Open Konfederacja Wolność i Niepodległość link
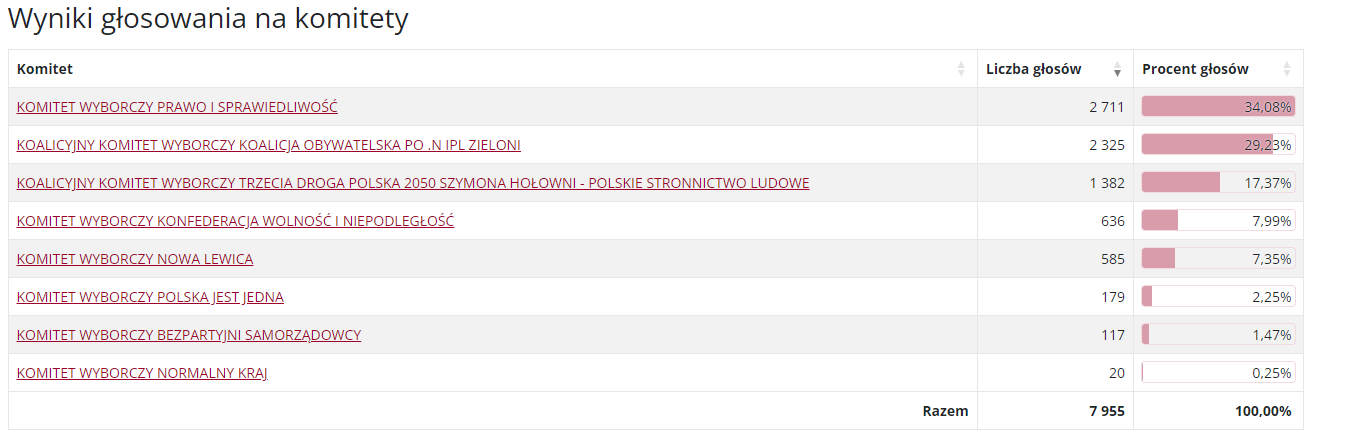 tap(235, 221)
